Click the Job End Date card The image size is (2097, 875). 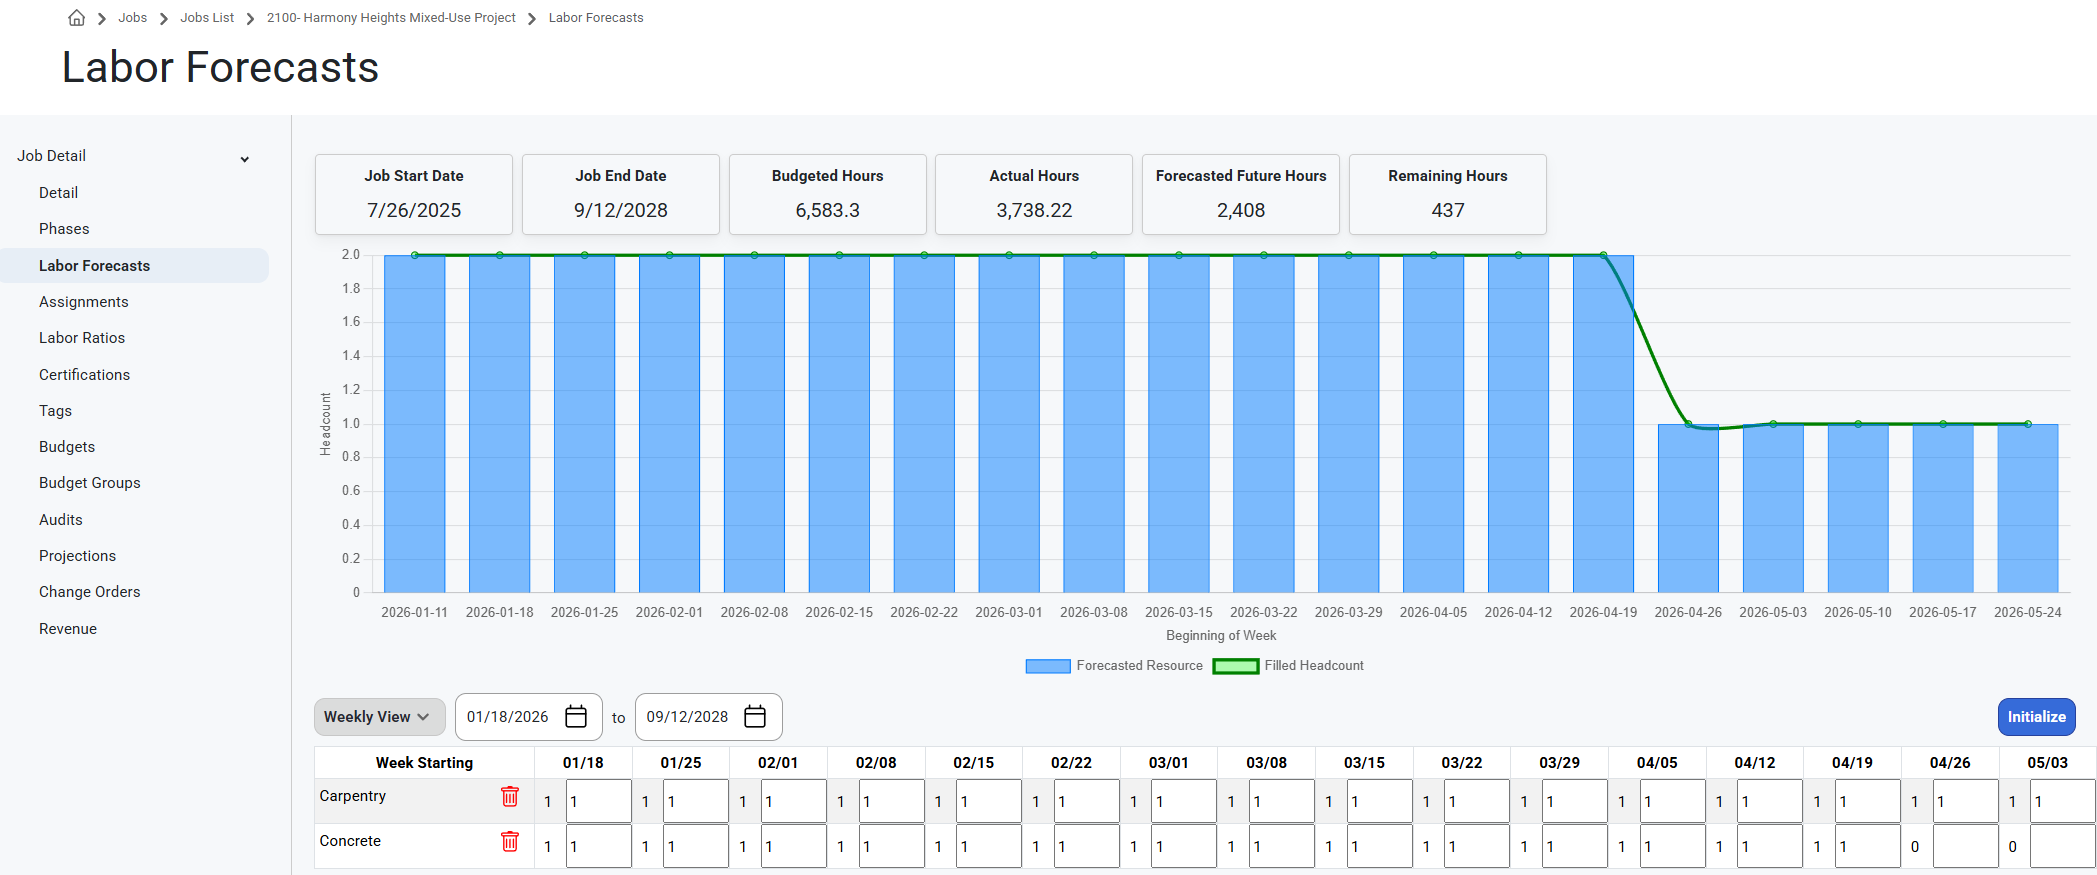[x=621, y=194]
